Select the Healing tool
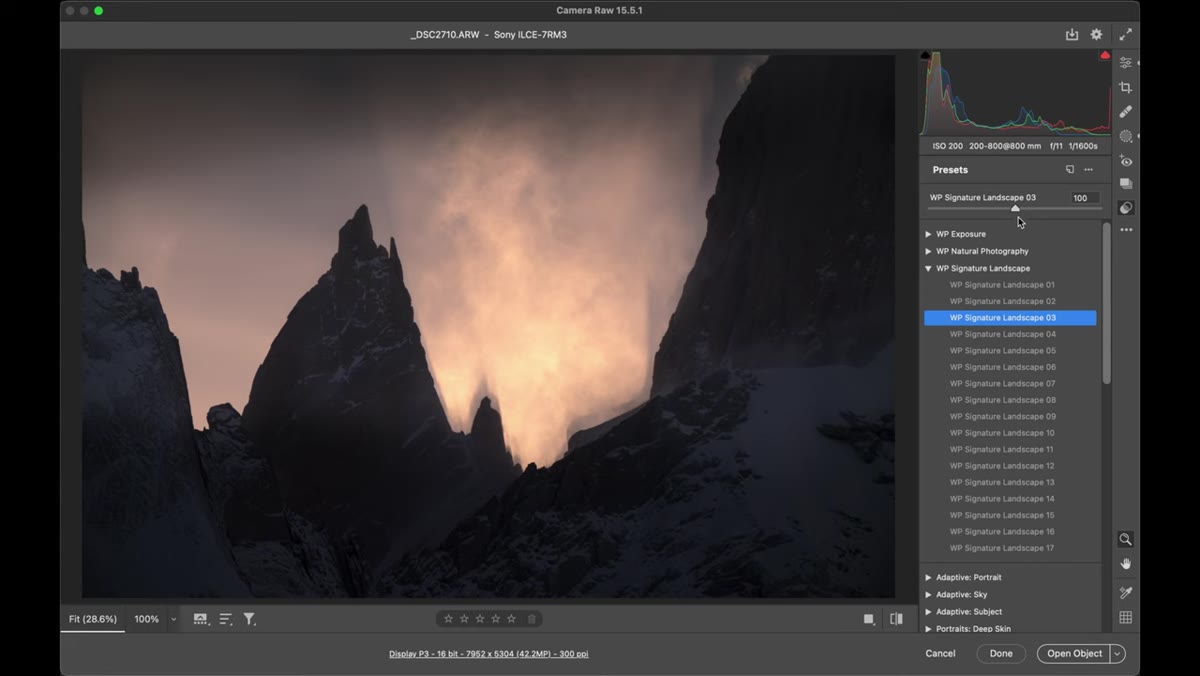1200x676 pixels. tap(1126, 112)
